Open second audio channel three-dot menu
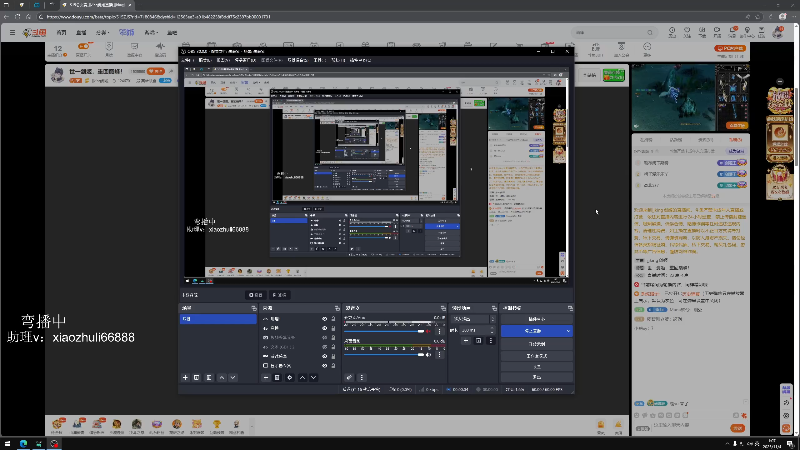The height and width of the screenshot is (450, 800). (x=439, y=355)
